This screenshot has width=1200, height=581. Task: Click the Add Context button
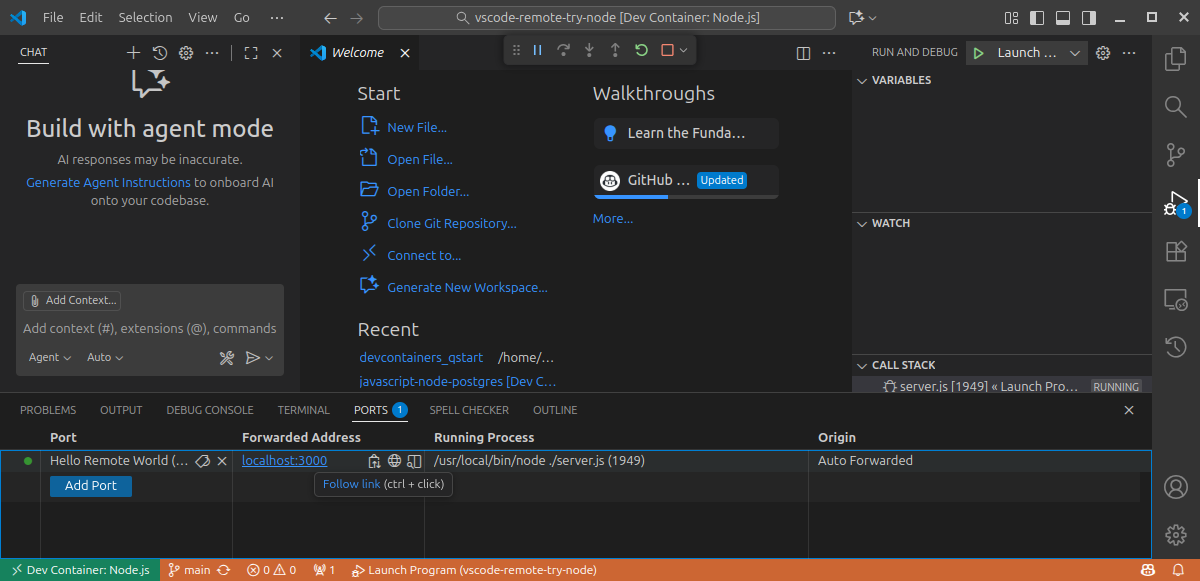tap(72, 300)
